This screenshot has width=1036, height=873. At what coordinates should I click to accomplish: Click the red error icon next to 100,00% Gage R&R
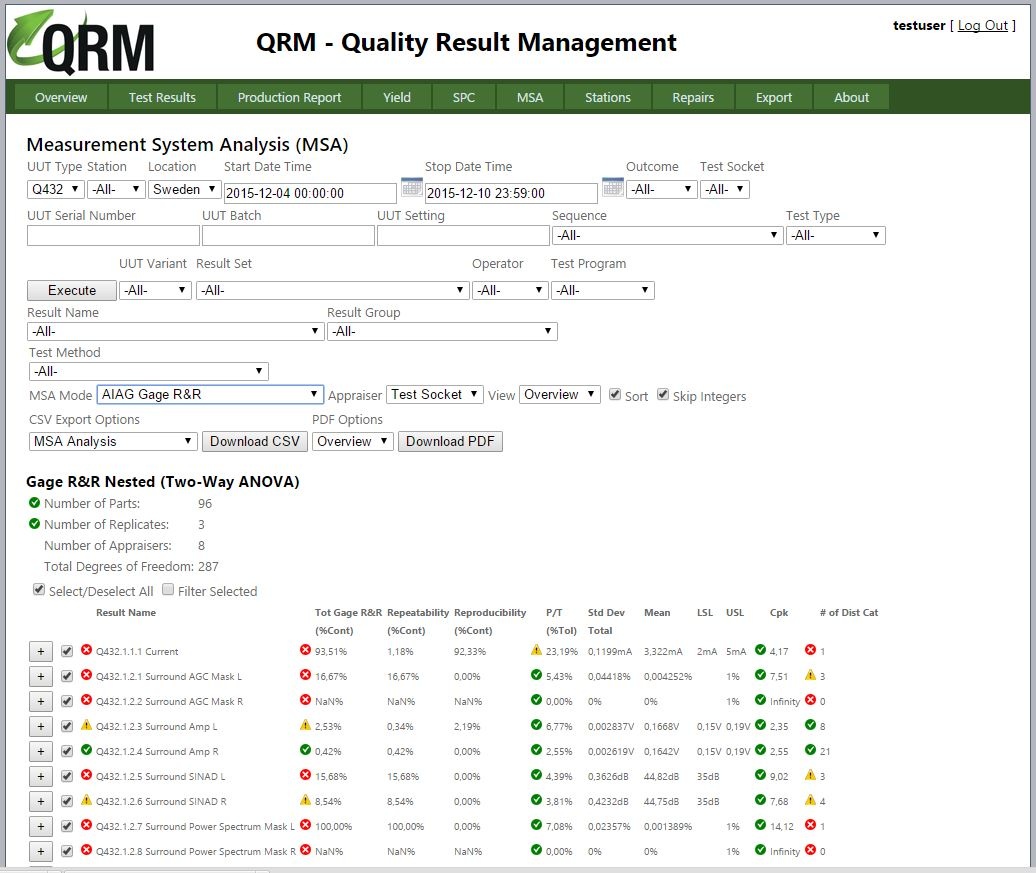305,825
